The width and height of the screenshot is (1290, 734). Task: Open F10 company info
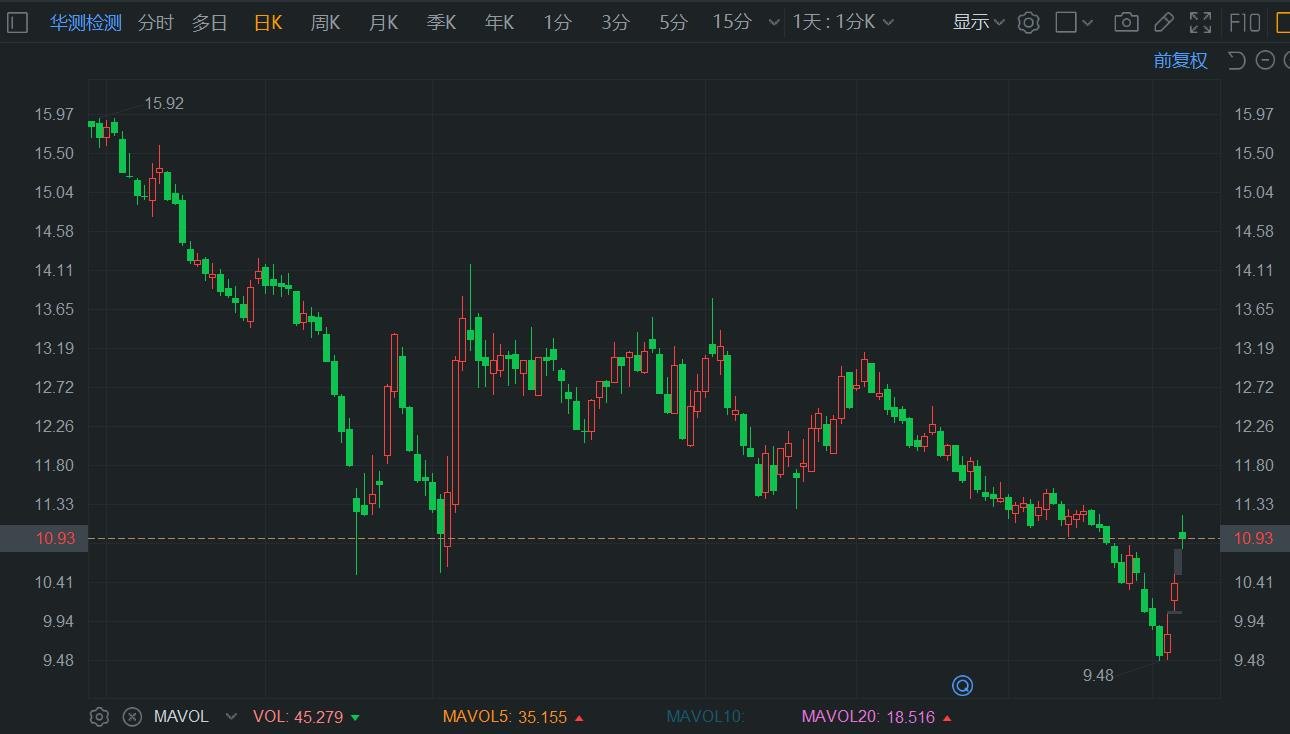[1244, 22]
